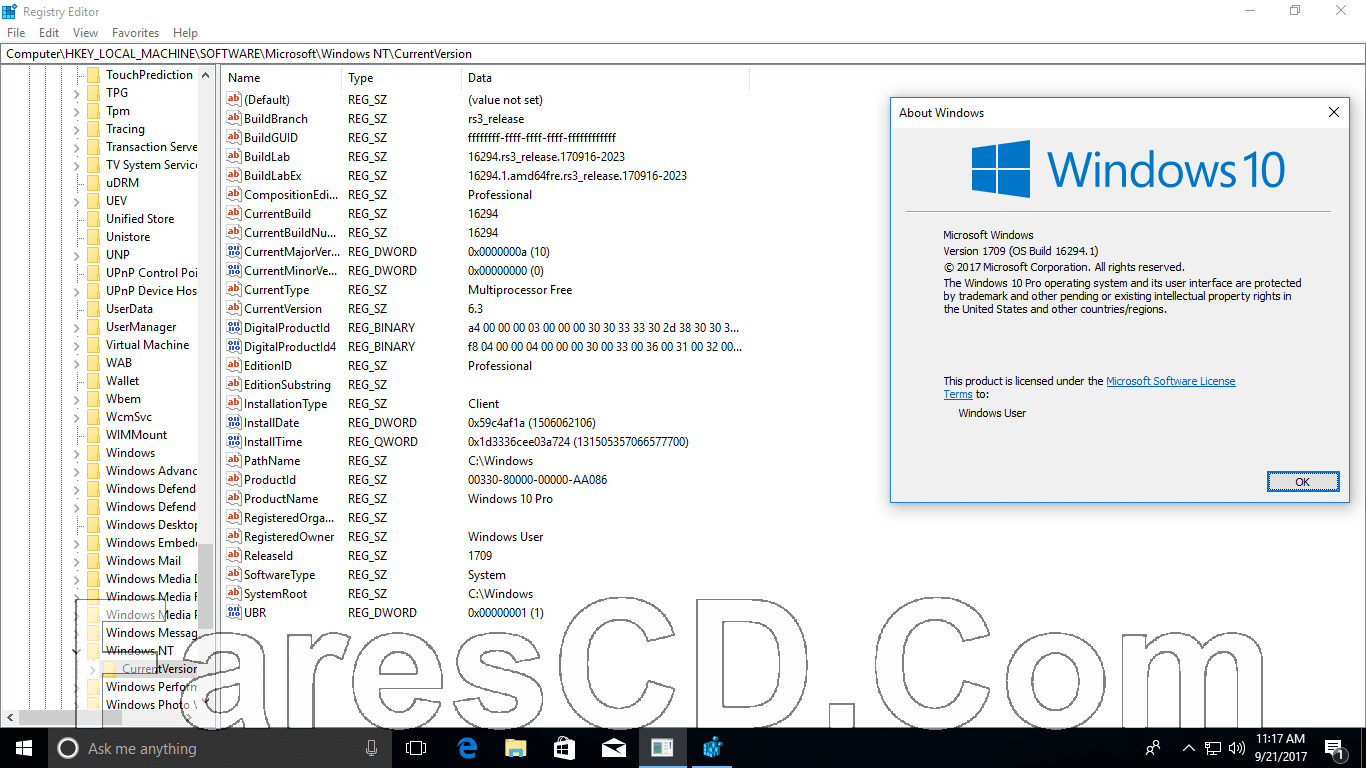This screenshot has width=1366, height=768.
Task: Close the About Windows dialog
Action: (x=1333, y=113)
